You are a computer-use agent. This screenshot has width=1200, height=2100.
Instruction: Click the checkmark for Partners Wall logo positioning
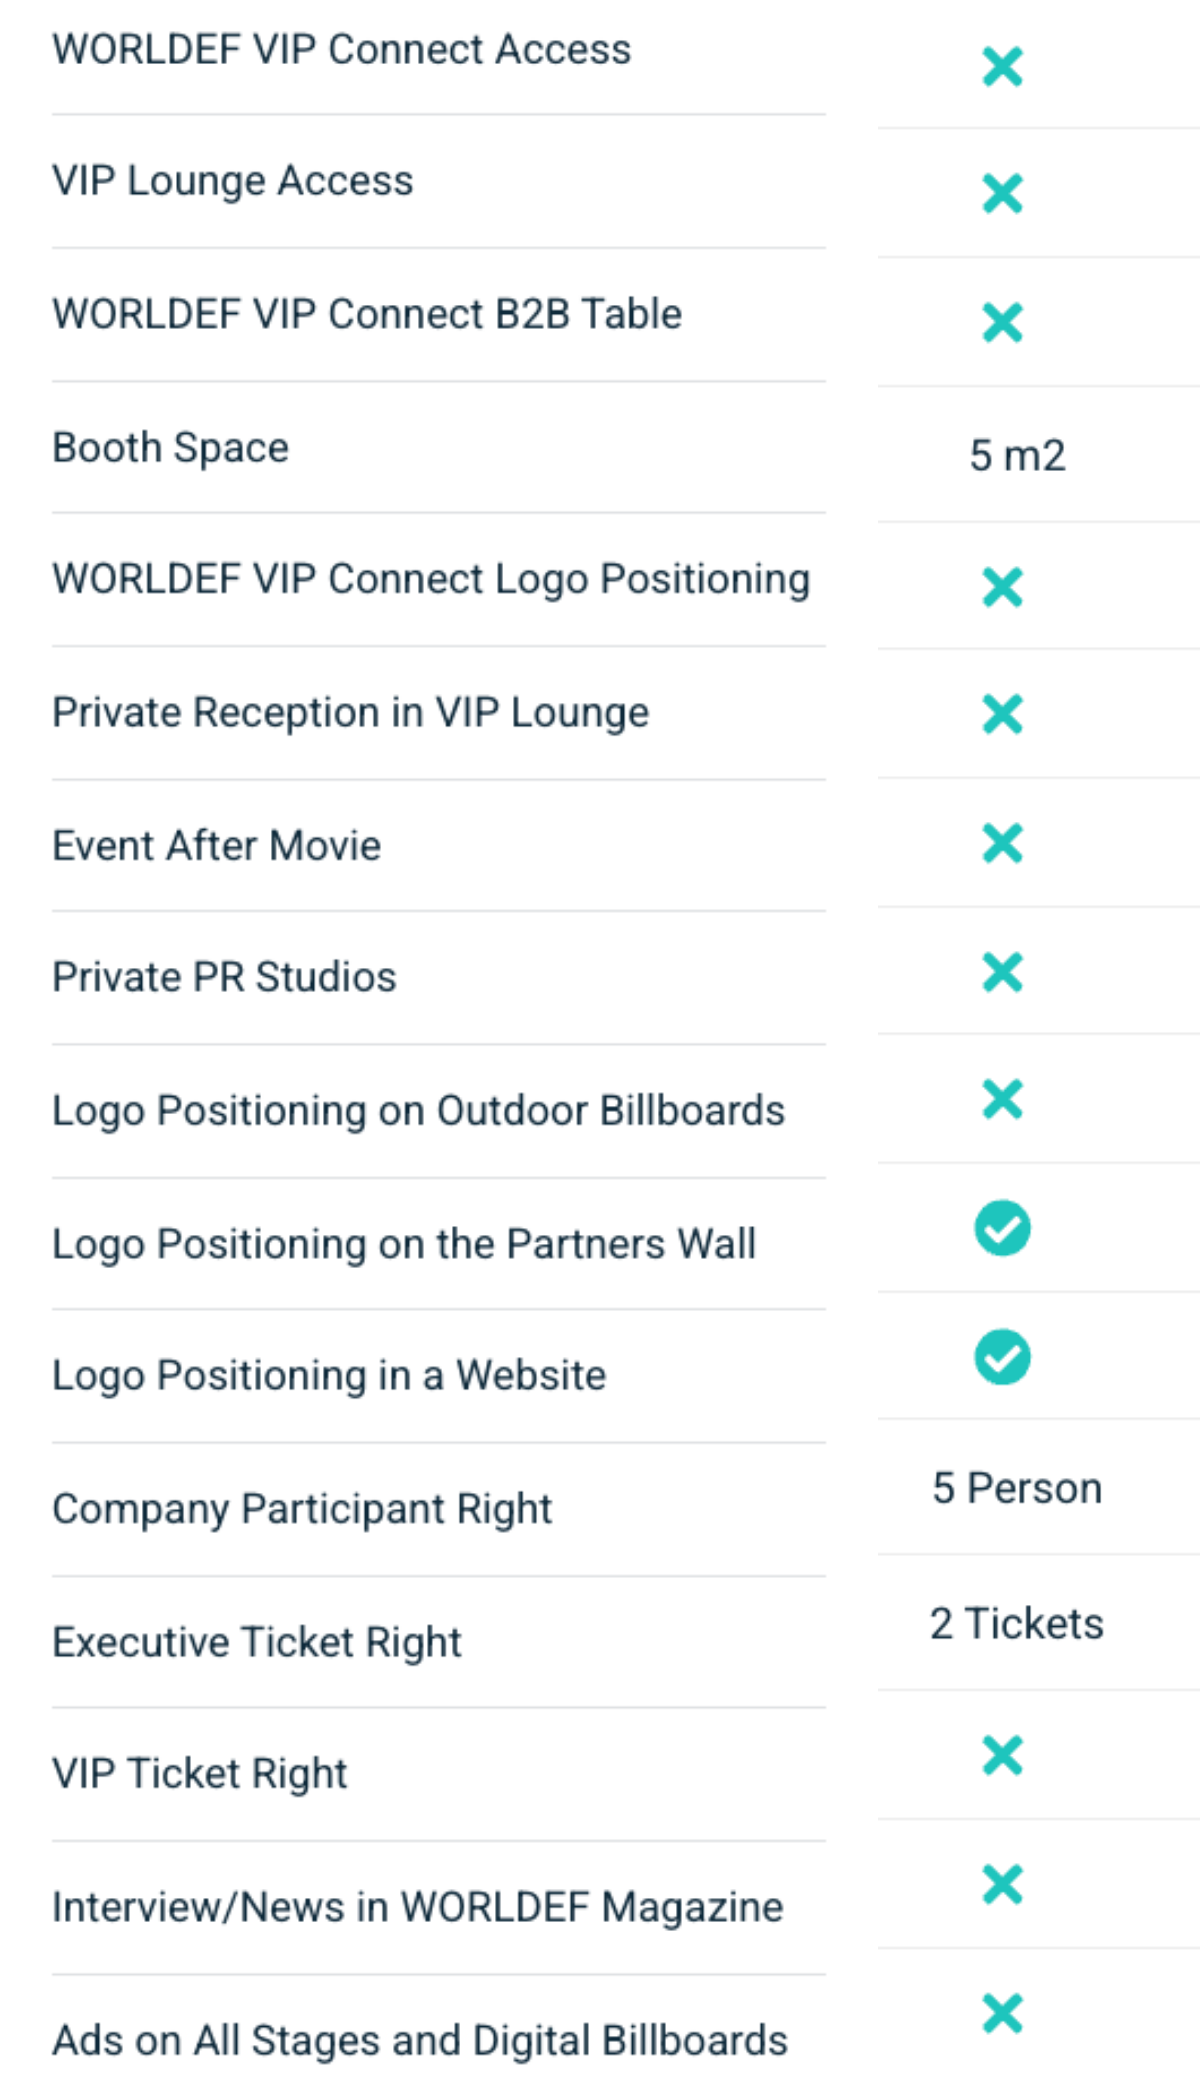tap(1002, 1228)
